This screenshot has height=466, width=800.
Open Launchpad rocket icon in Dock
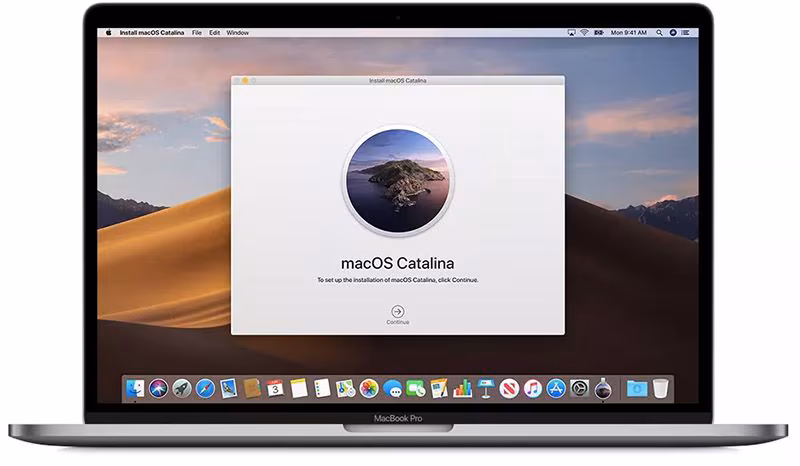point(182,389)
